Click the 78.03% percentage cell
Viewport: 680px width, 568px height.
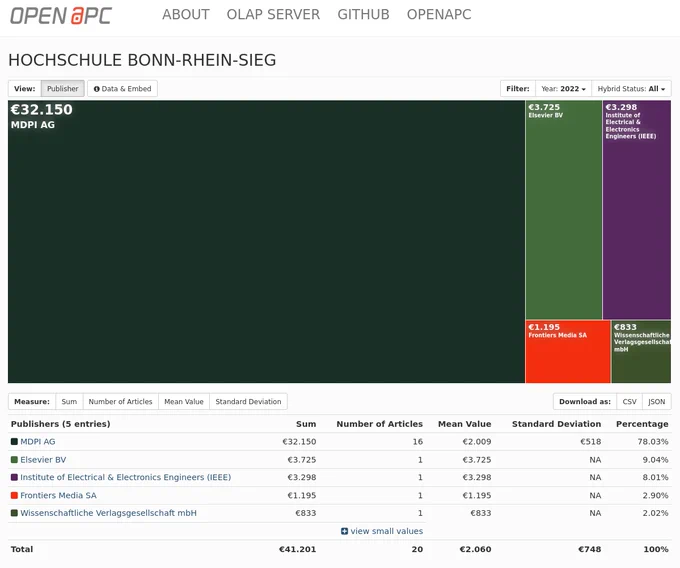(x=653, y=441)
